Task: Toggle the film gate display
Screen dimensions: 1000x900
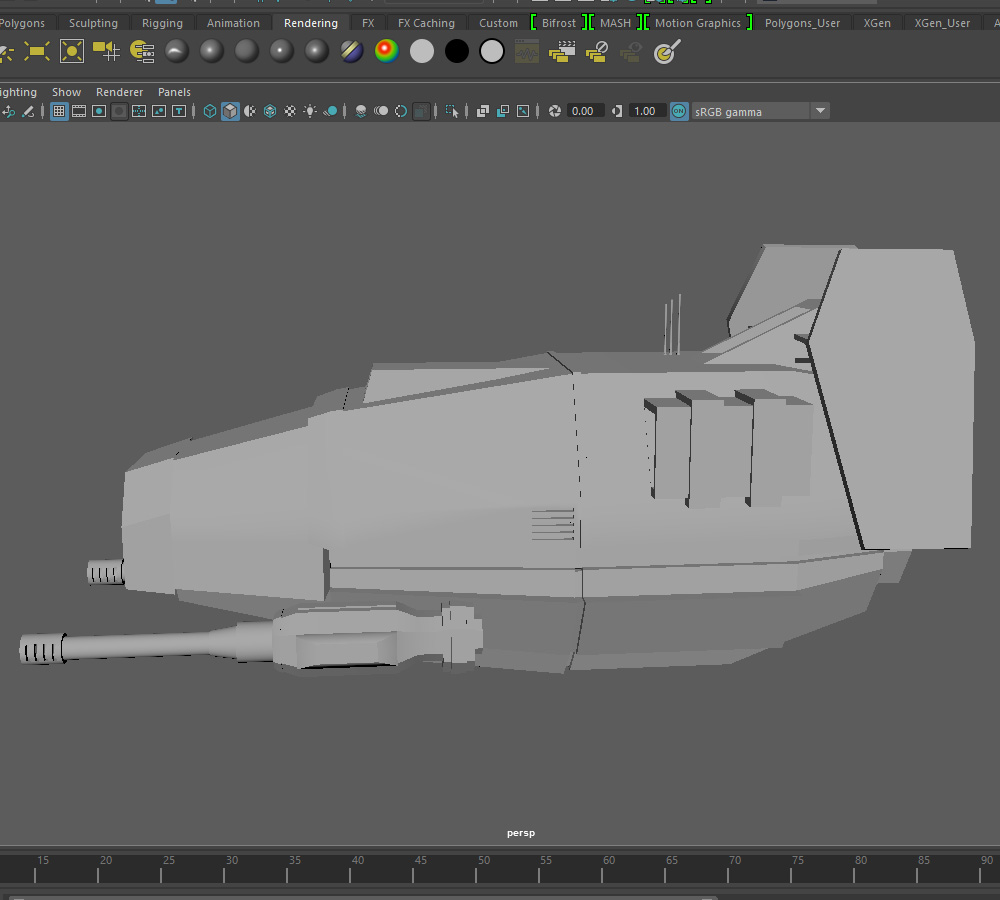Action: click(x=79, y=112)
